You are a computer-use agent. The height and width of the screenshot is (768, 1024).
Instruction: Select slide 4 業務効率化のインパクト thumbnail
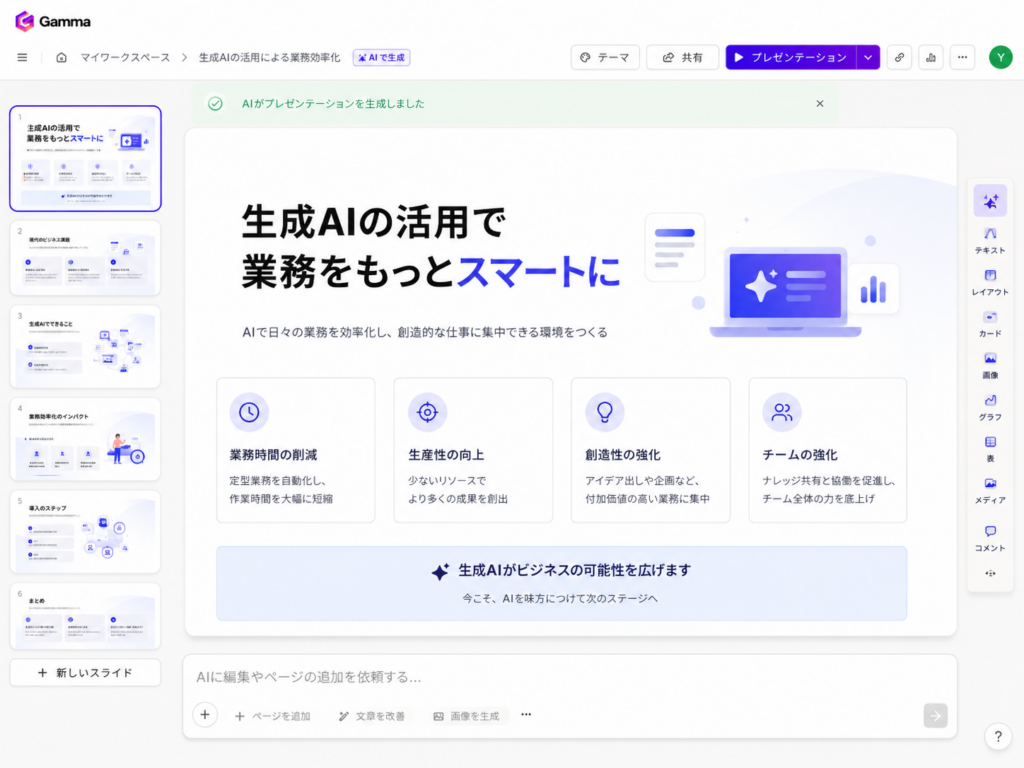(x=86, y=439)
